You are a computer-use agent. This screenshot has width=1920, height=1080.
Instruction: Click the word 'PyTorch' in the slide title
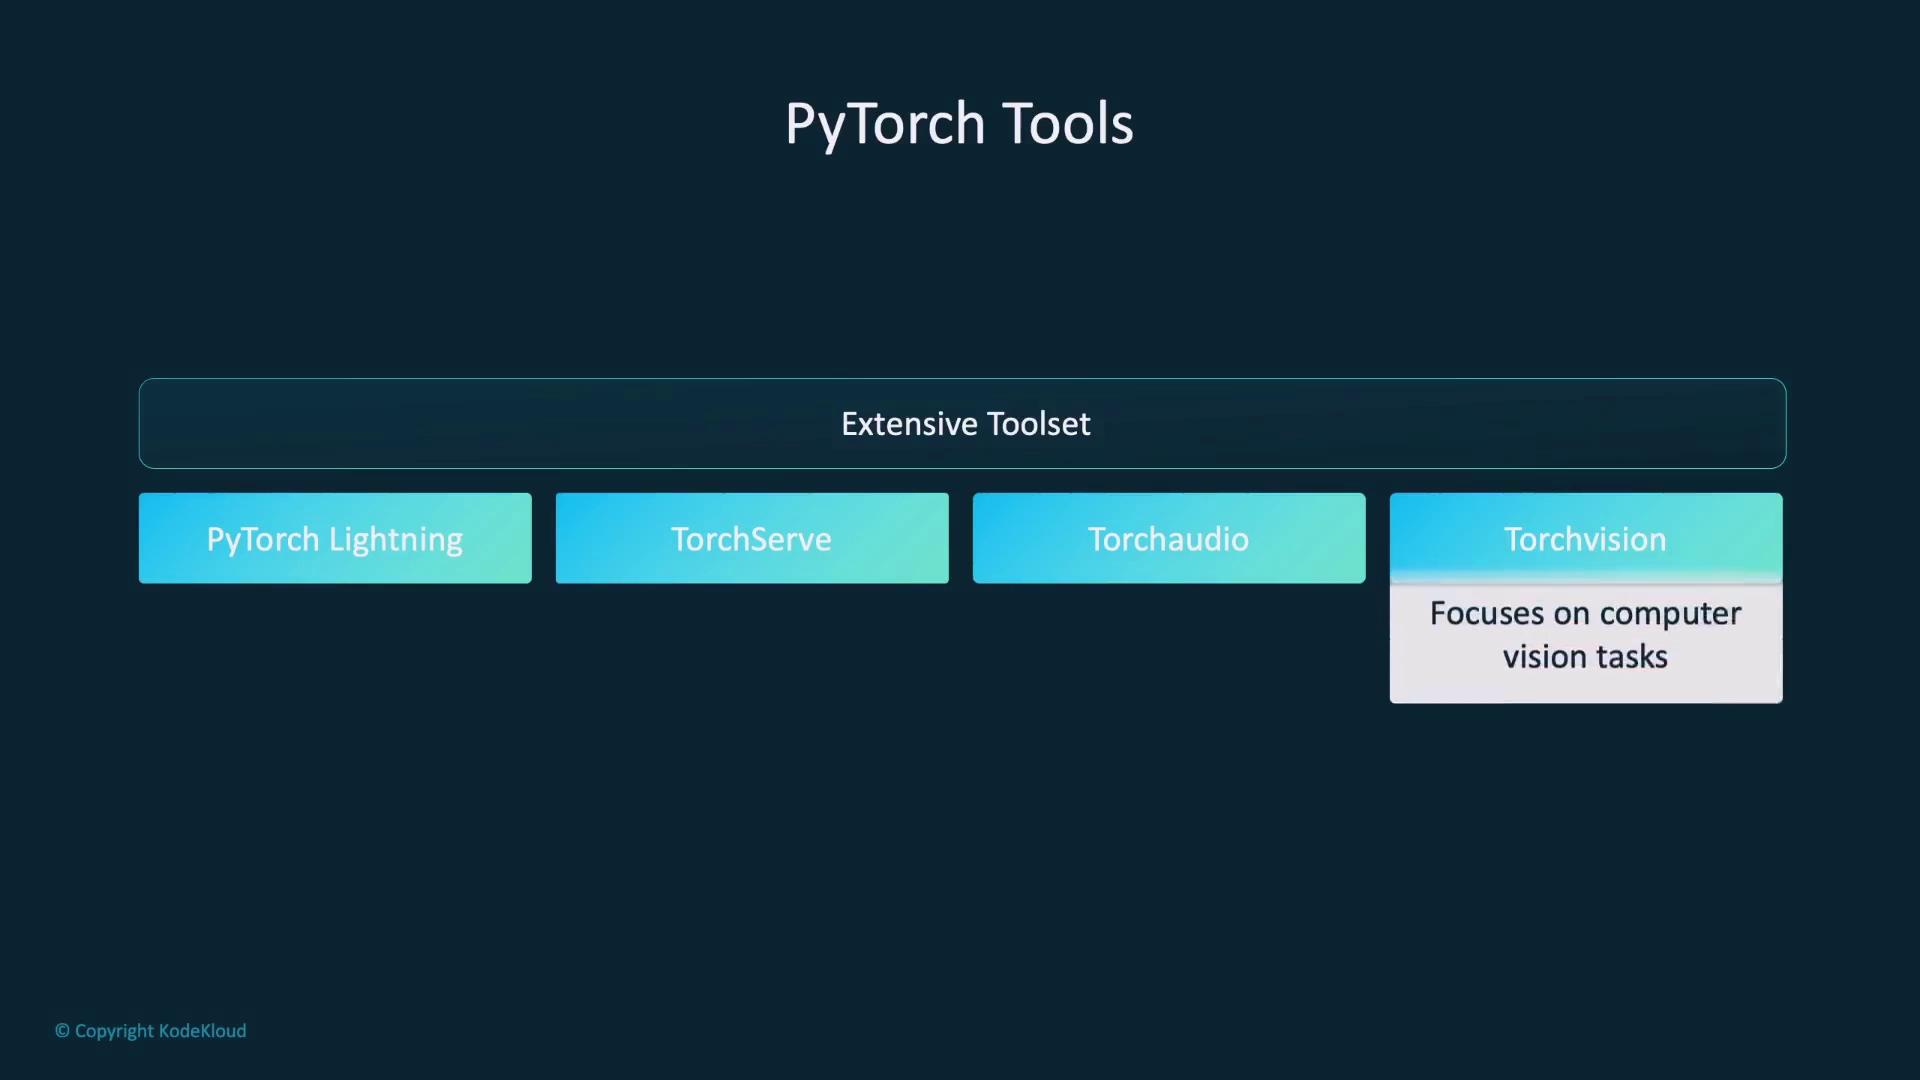885,124
